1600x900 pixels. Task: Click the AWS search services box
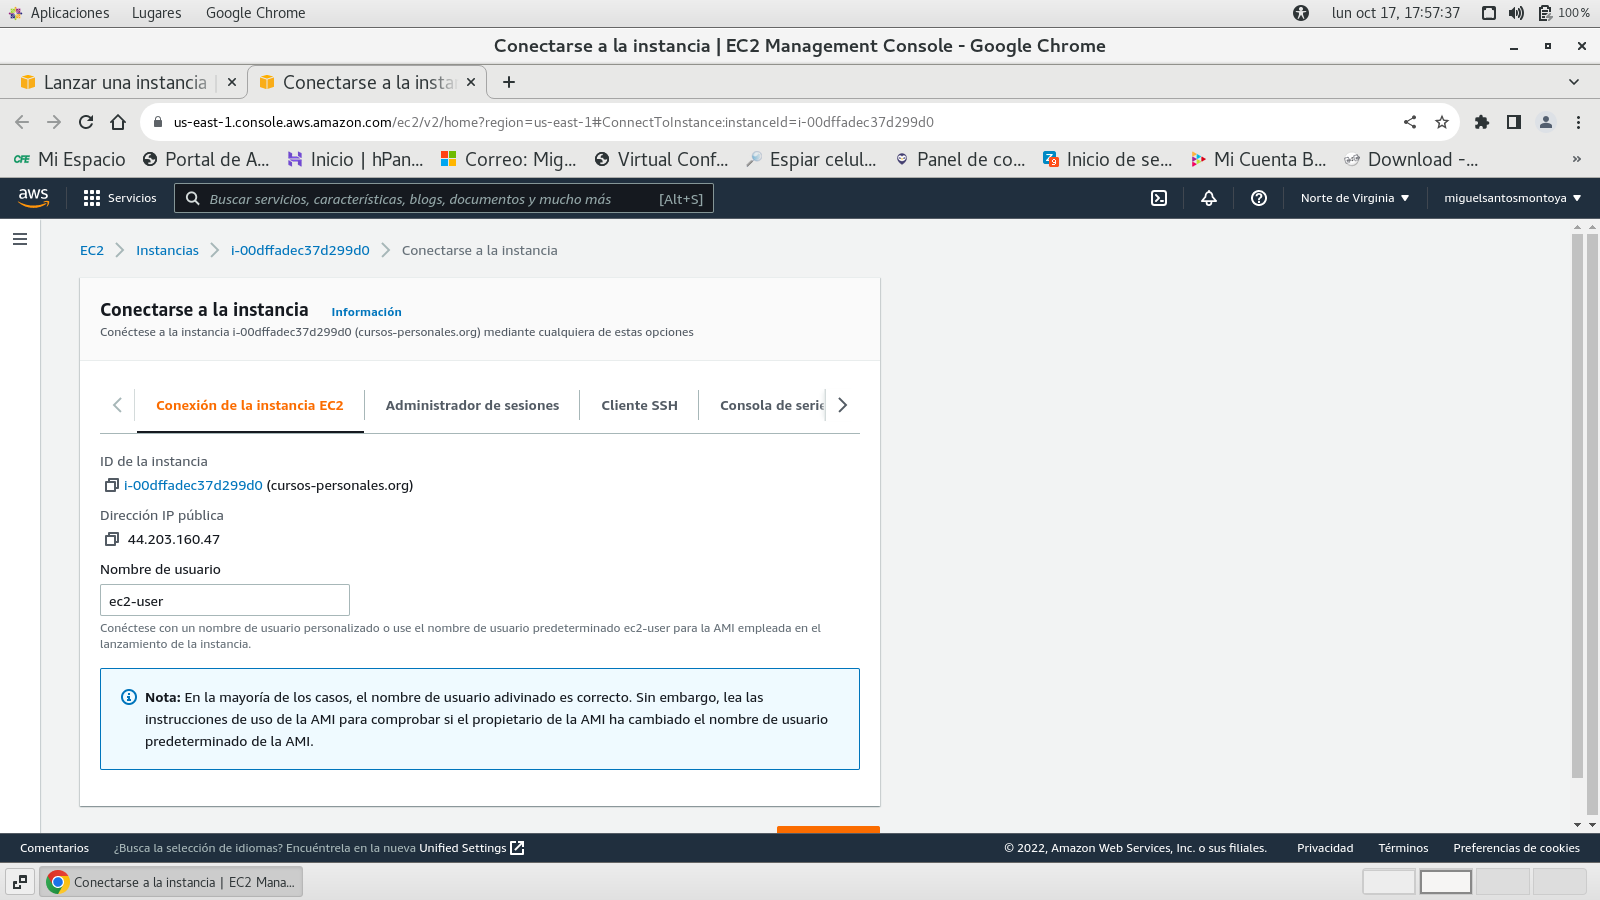tap(443, 198)
